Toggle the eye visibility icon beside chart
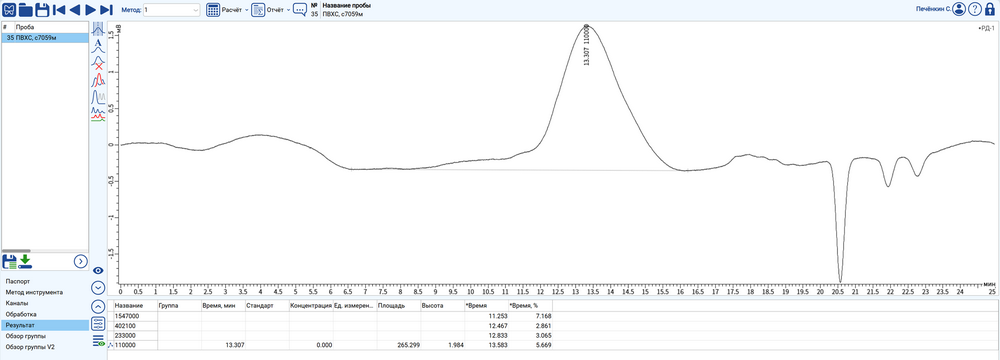 [98, 271]
